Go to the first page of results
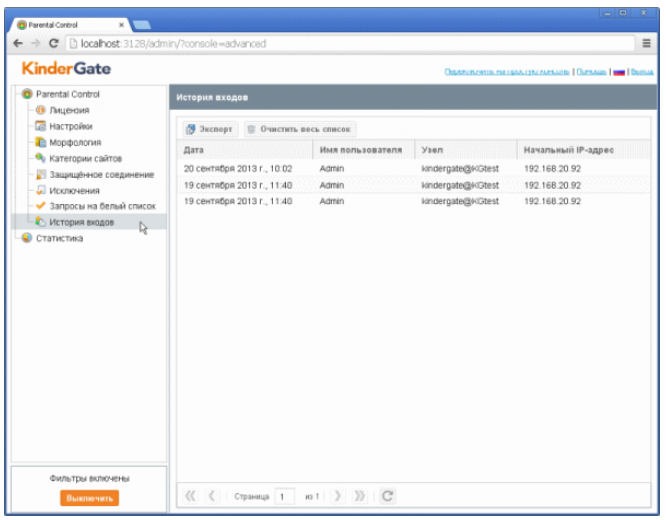Viewport: 666px width, 520px height. coord(192,495)
